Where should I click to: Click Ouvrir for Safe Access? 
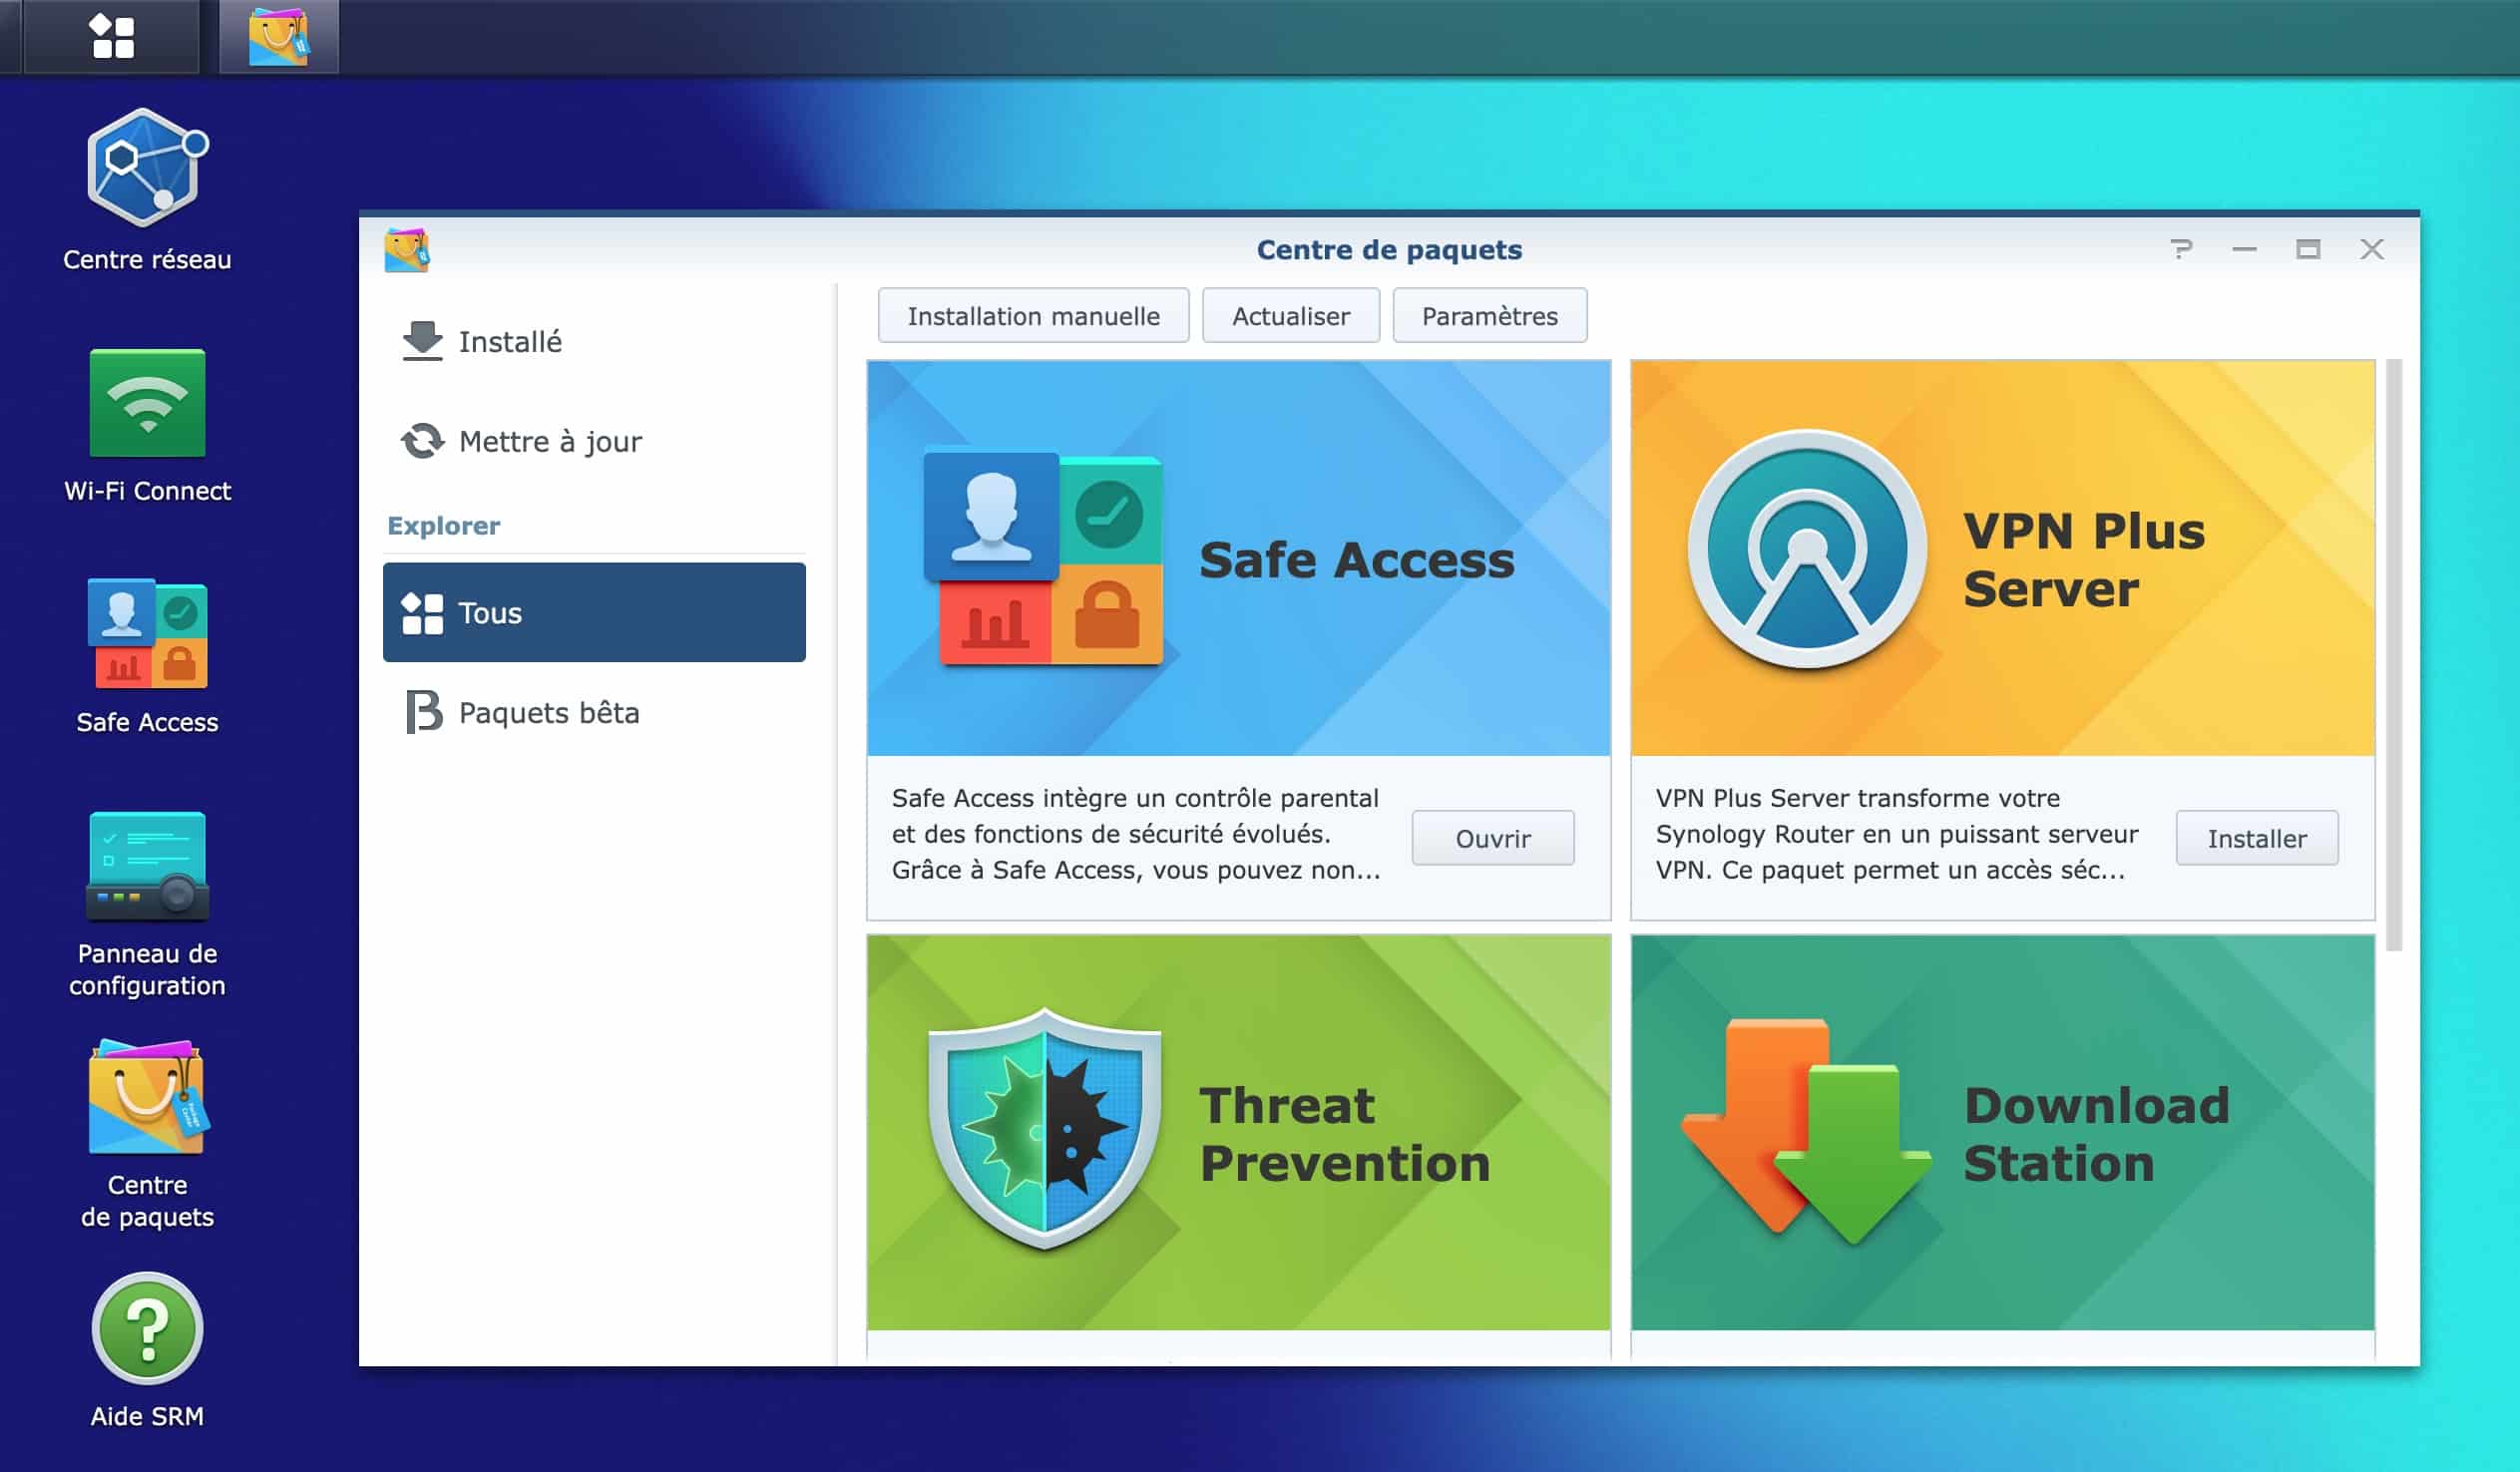click(x=1492, y=838)
